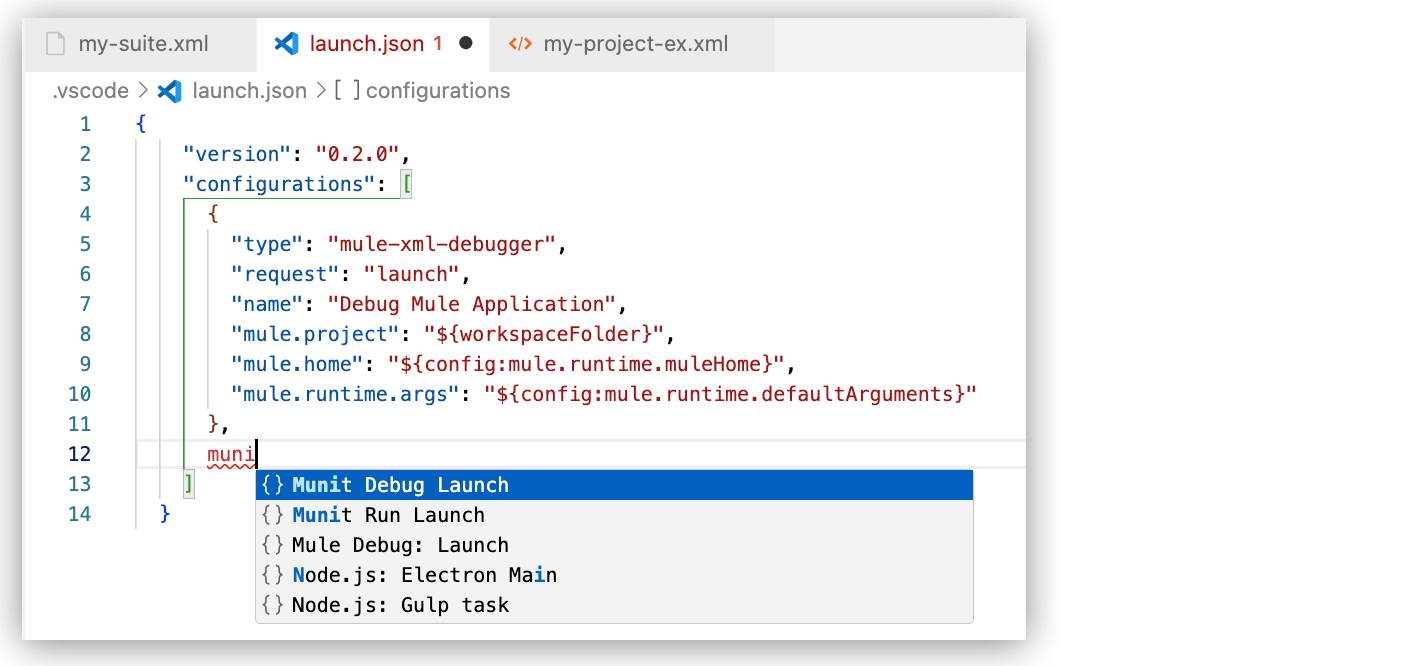
Task: Click the VS Code icon on the launch.json tab
Action: click(x=285, y=43)
